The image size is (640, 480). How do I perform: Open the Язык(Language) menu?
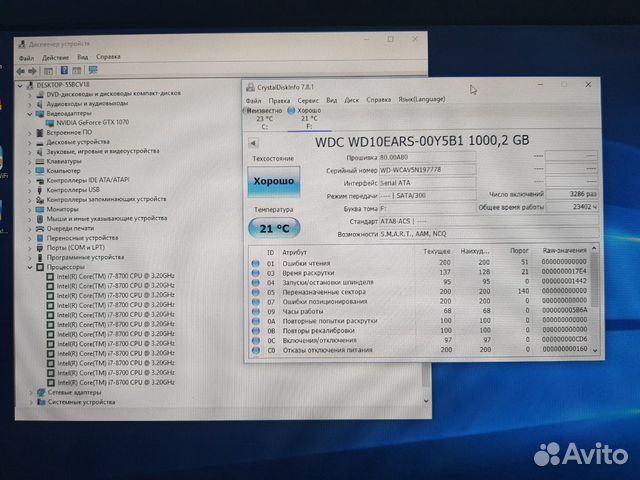tap(422, 99)
